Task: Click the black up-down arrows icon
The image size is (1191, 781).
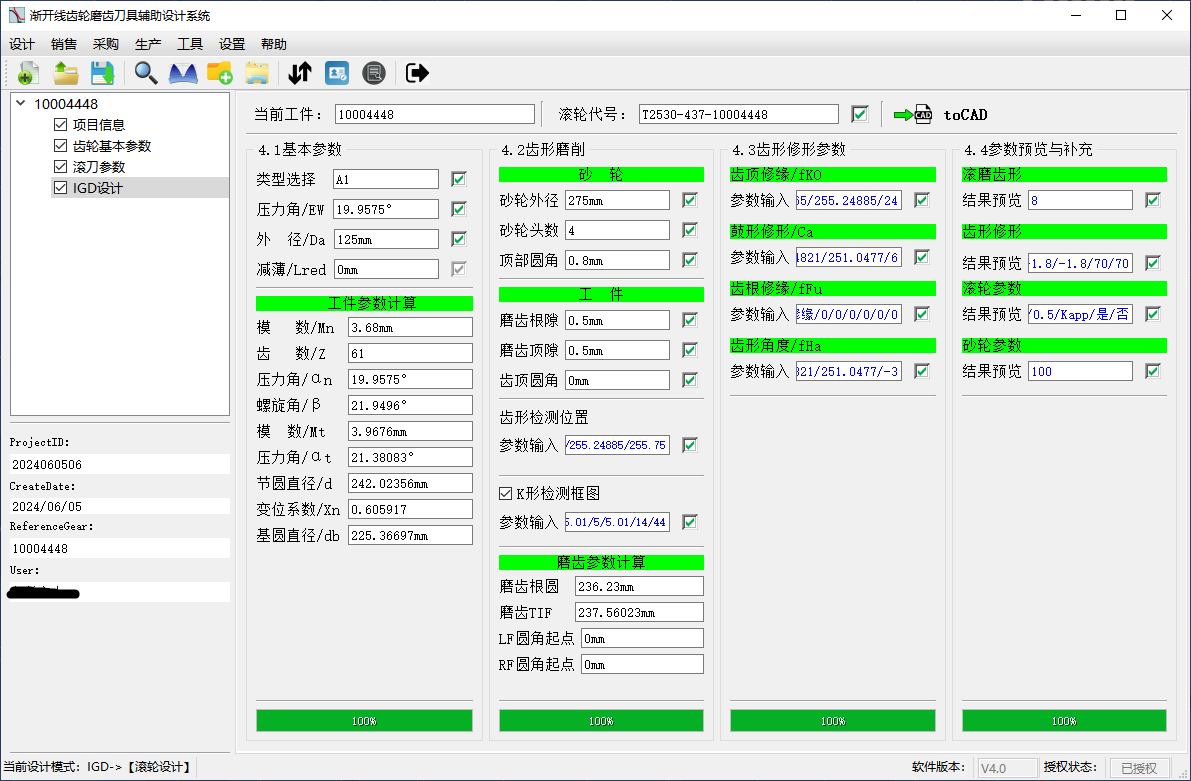Action: (300, 73)
